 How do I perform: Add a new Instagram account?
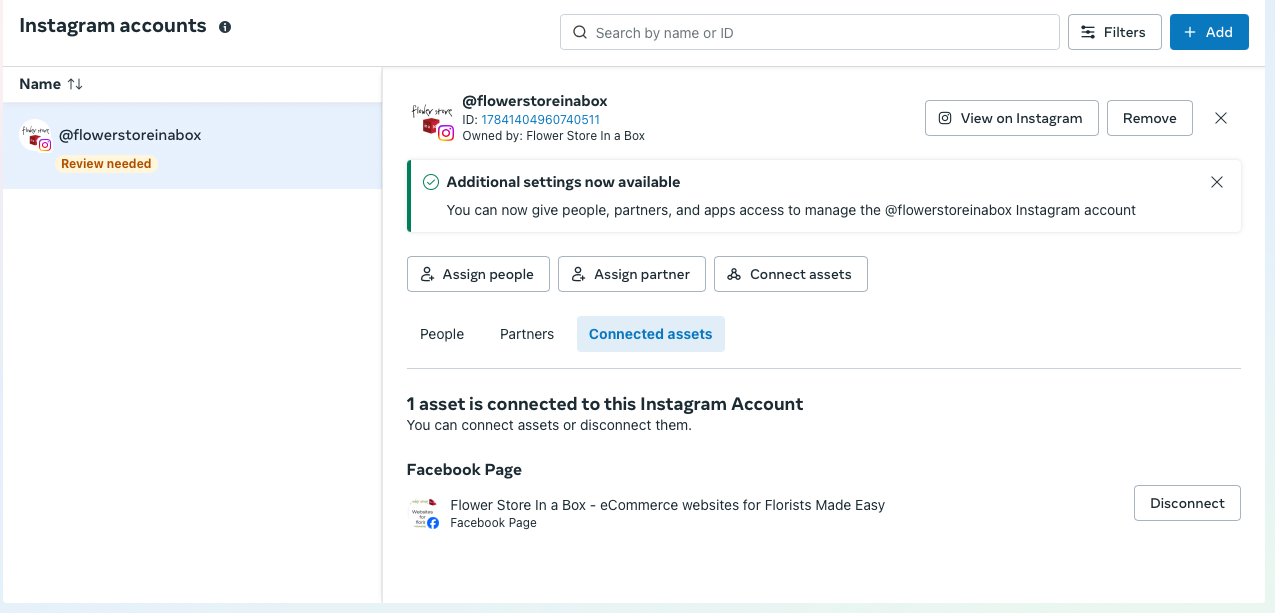click(x=1209, y=32)
